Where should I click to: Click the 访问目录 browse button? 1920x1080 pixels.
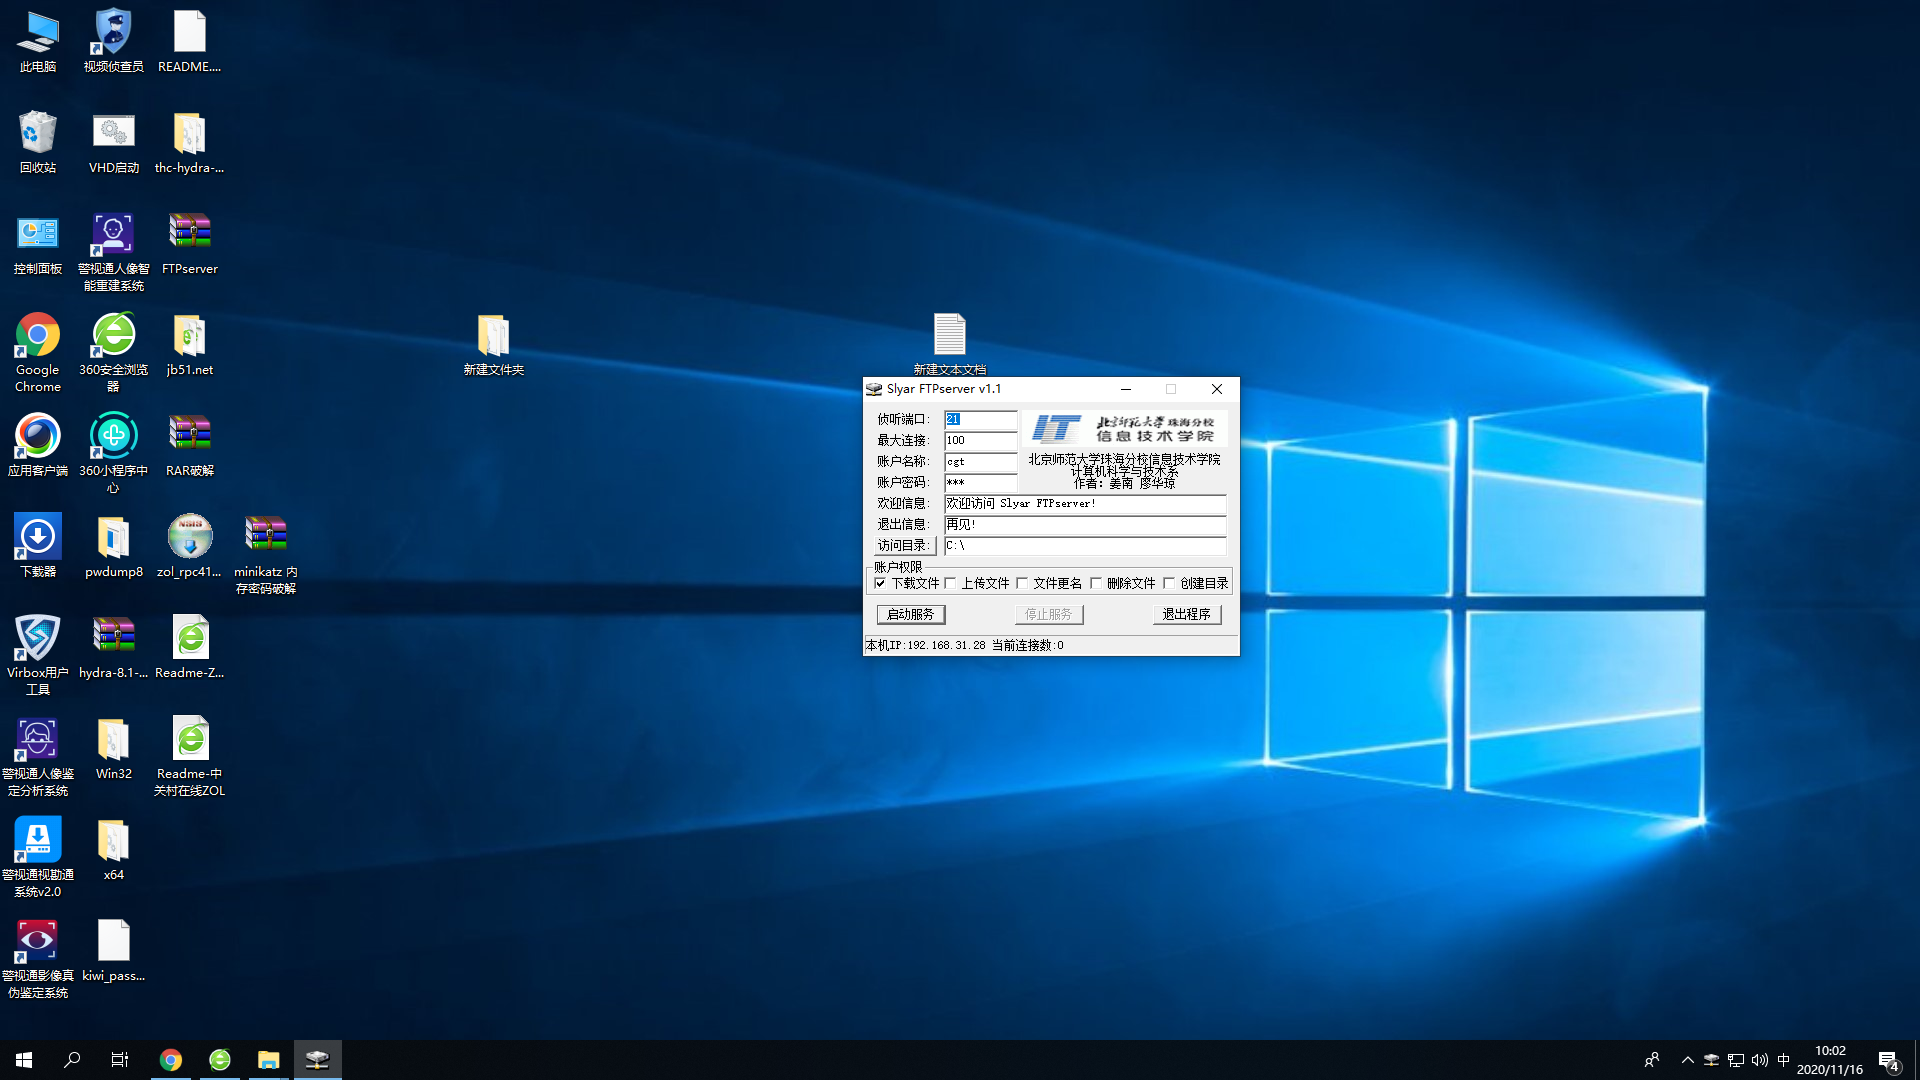905,545
